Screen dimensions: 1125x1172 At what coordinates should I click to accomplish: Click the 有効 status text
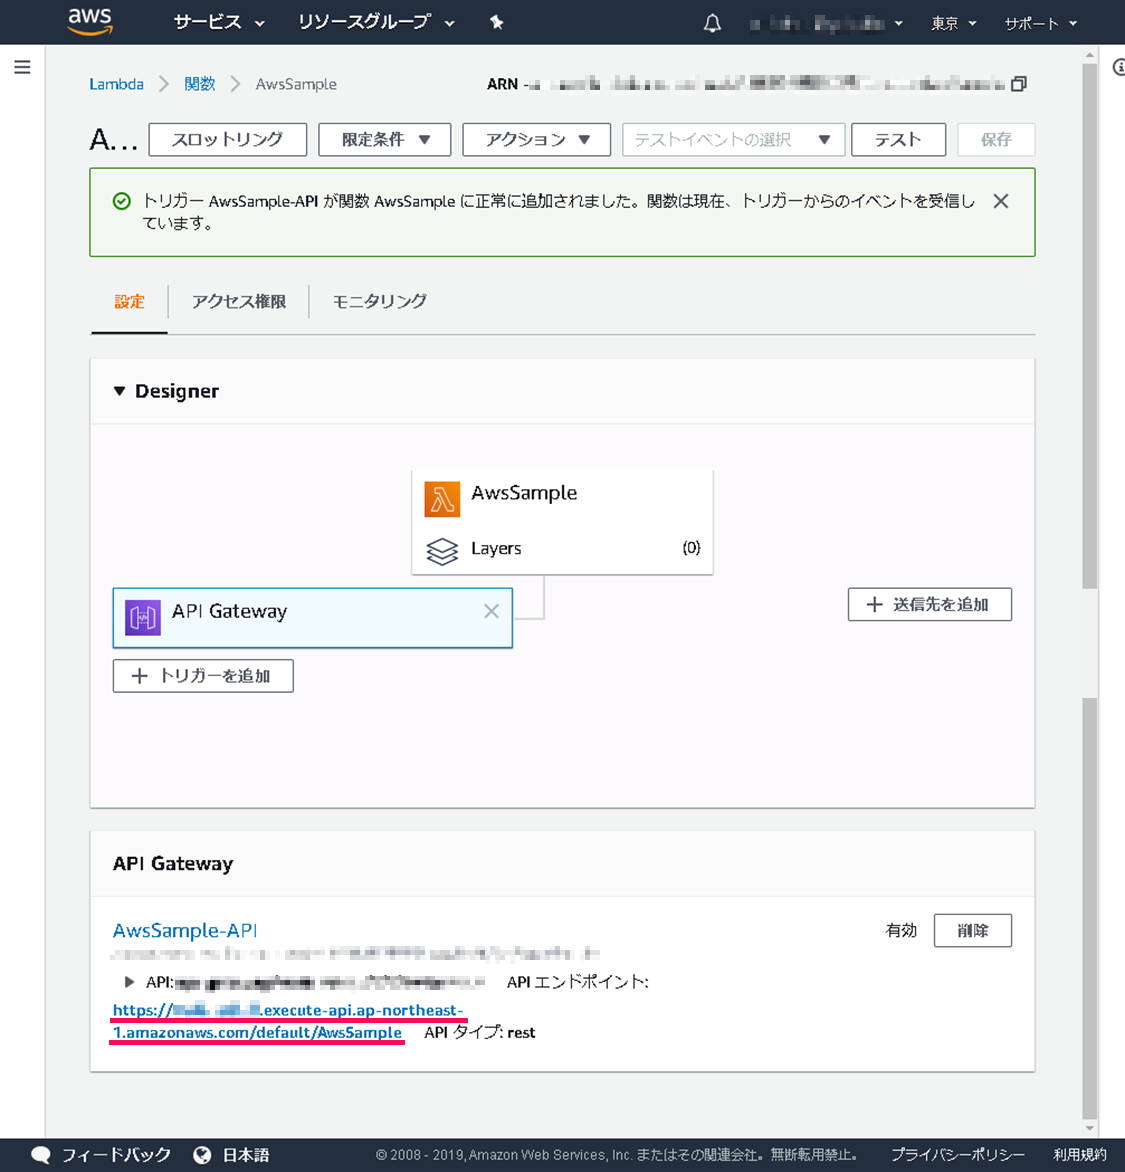[x=901, y=931]
